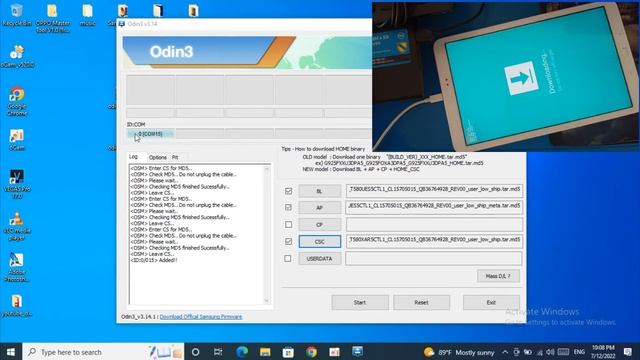Open the oCam v520 installer desktop icon

coord(17,56)
